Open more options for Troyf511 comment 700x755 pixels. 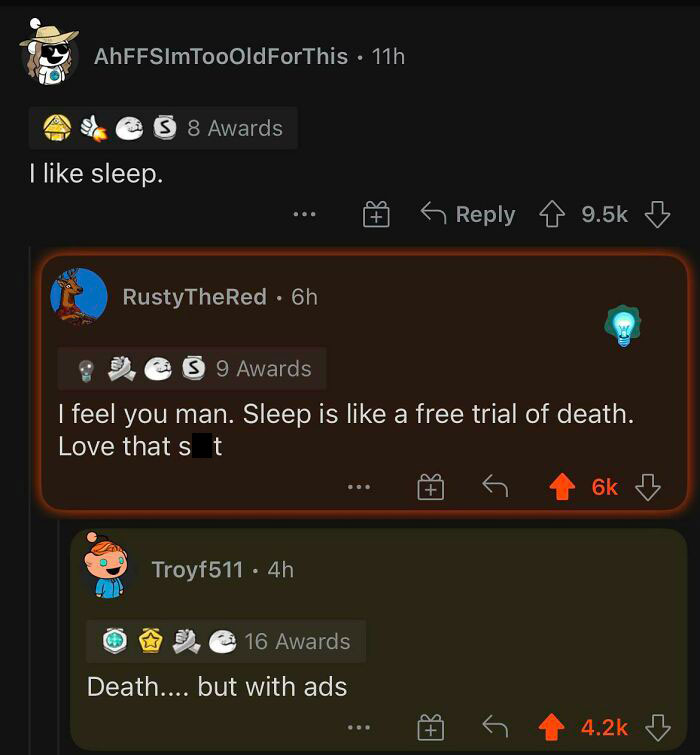[359, 727]
